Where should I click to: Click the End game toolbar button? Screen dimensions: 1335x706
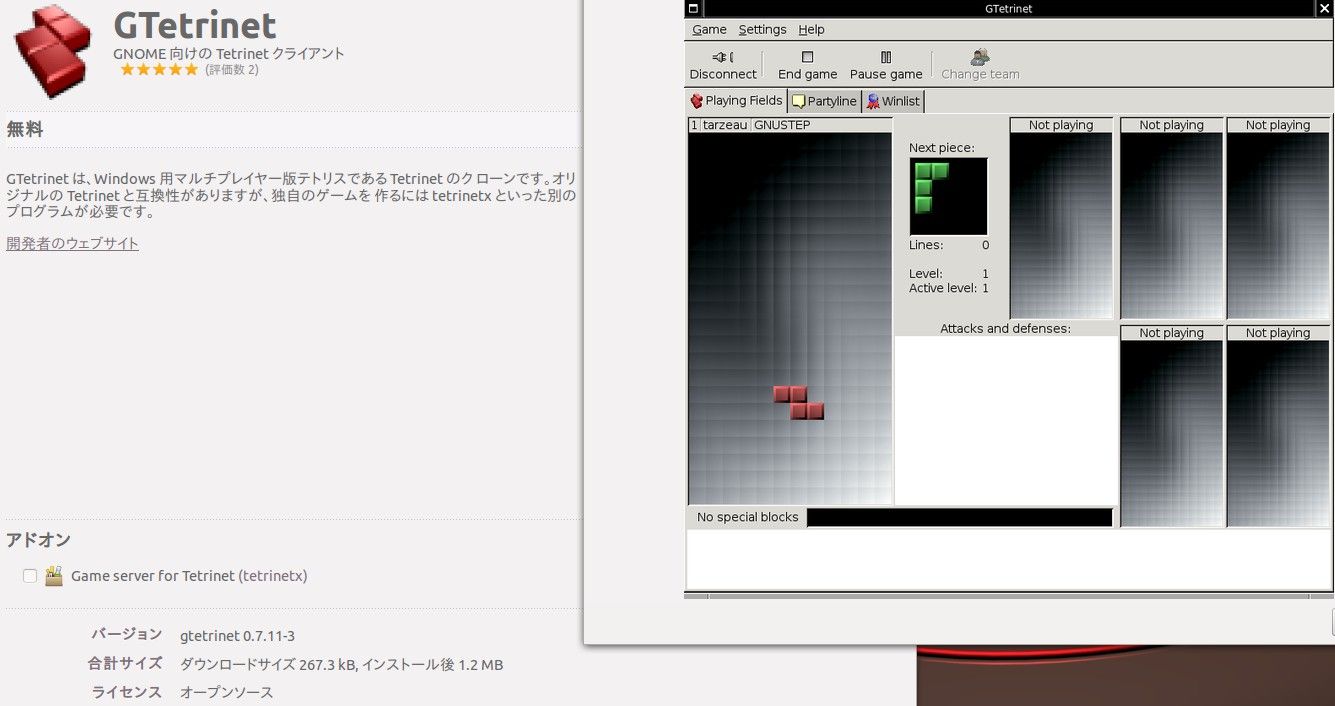pos(807,65)
